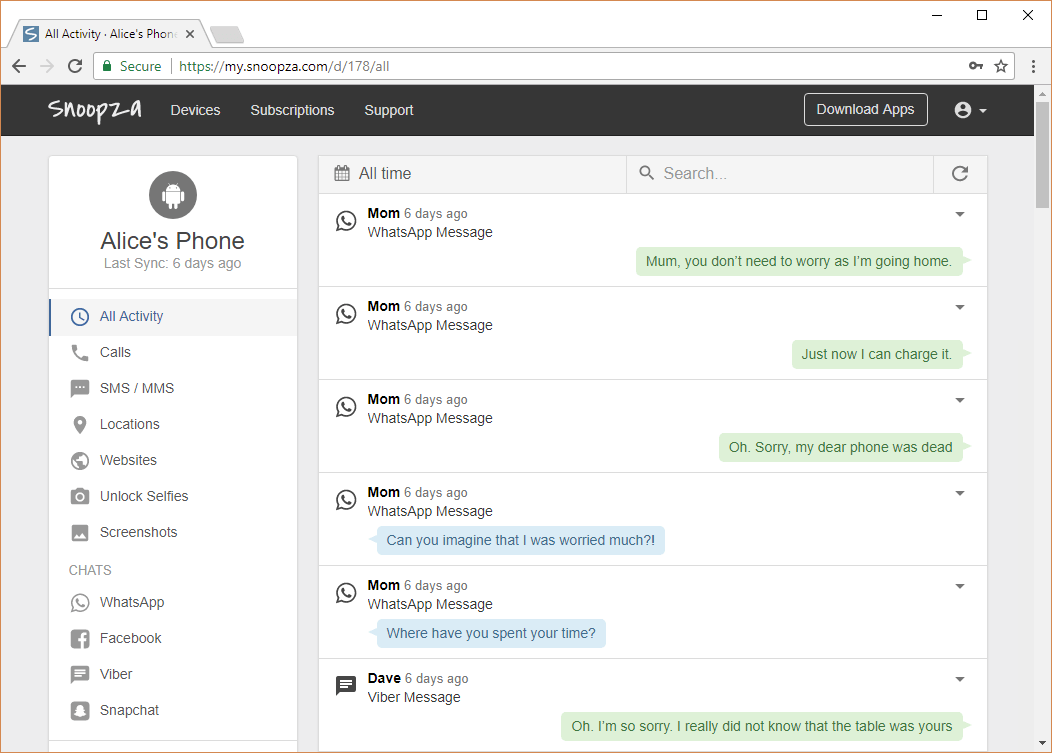Click the saved password key icon
Screen dimensions: 1052x753
976,66
